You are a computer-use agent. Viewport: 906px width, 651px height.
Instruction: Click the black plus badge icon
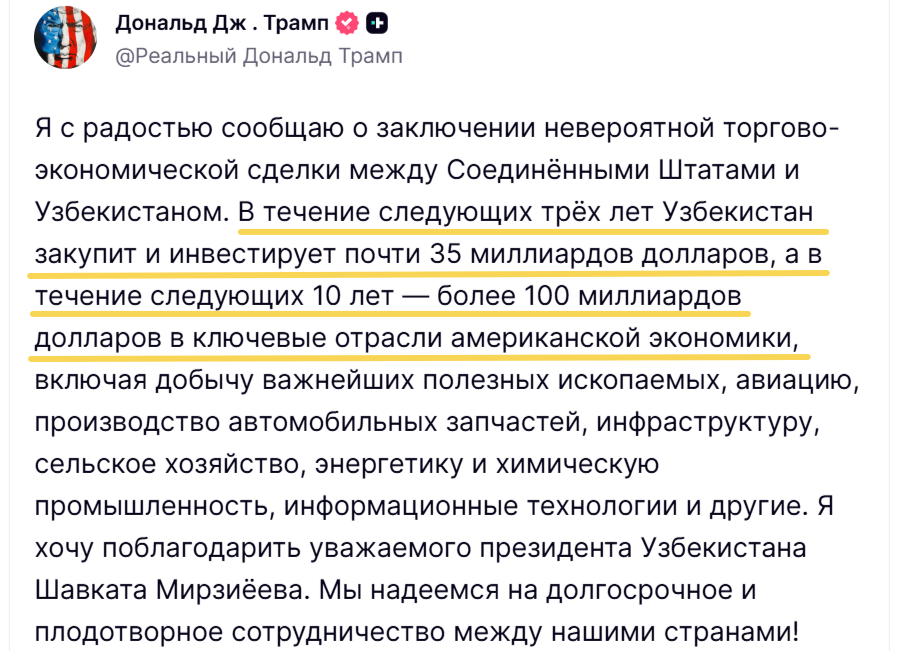[378, 22]
